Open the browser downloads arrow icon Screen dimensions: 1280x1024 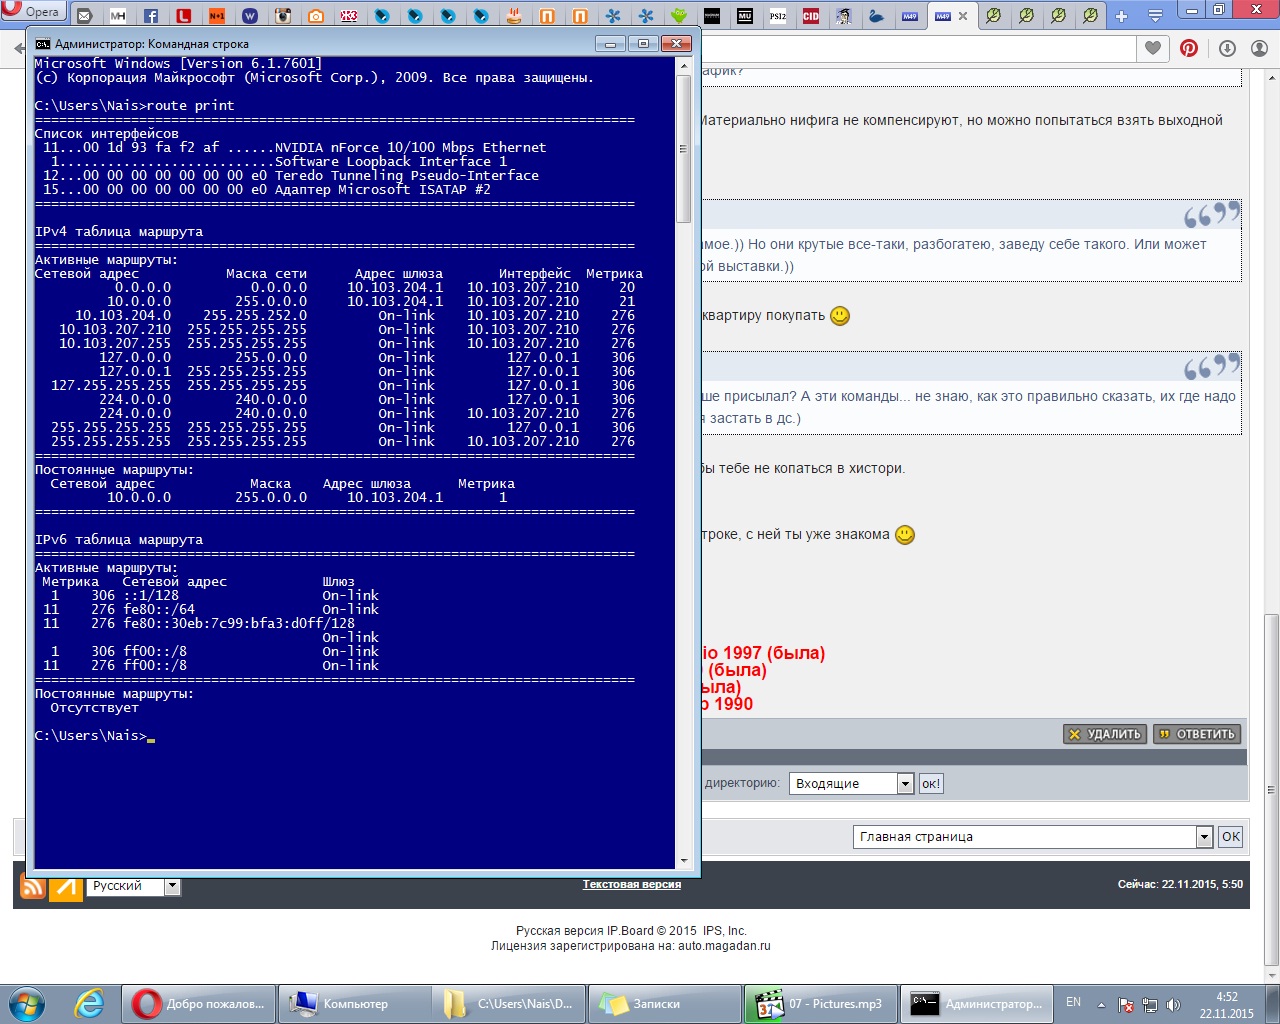pyautogui.click(x=1227, y=48)
